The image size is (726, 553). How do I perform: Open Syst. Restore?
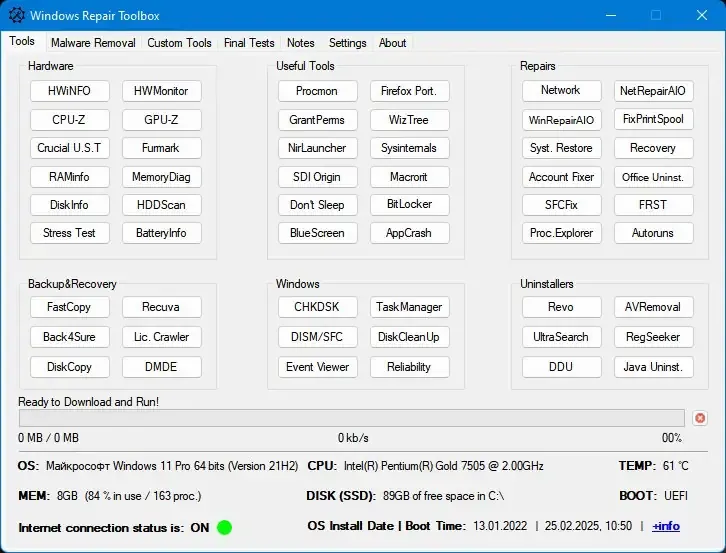562,148
